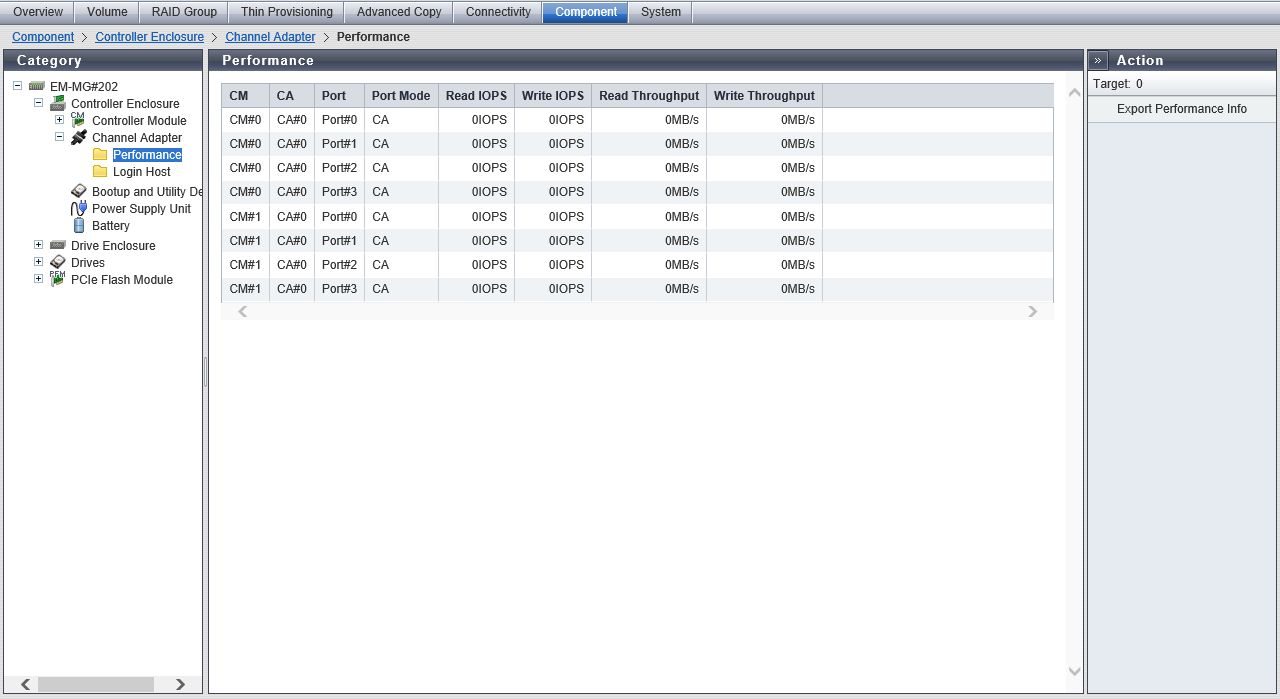
Task: Sort table by Read IOPS column header
Action: [x=476, y=96]
